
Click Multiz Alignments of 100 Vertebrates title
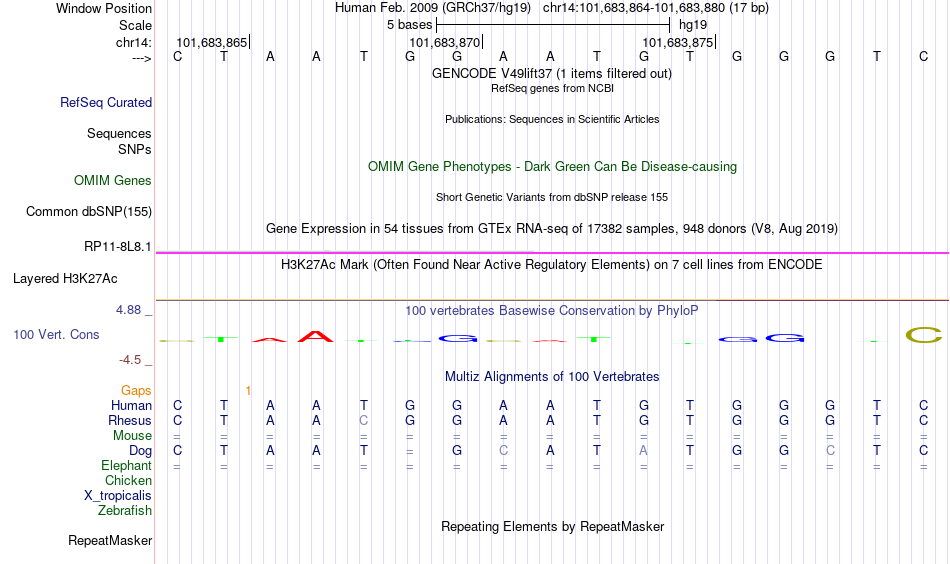(552, 377)
